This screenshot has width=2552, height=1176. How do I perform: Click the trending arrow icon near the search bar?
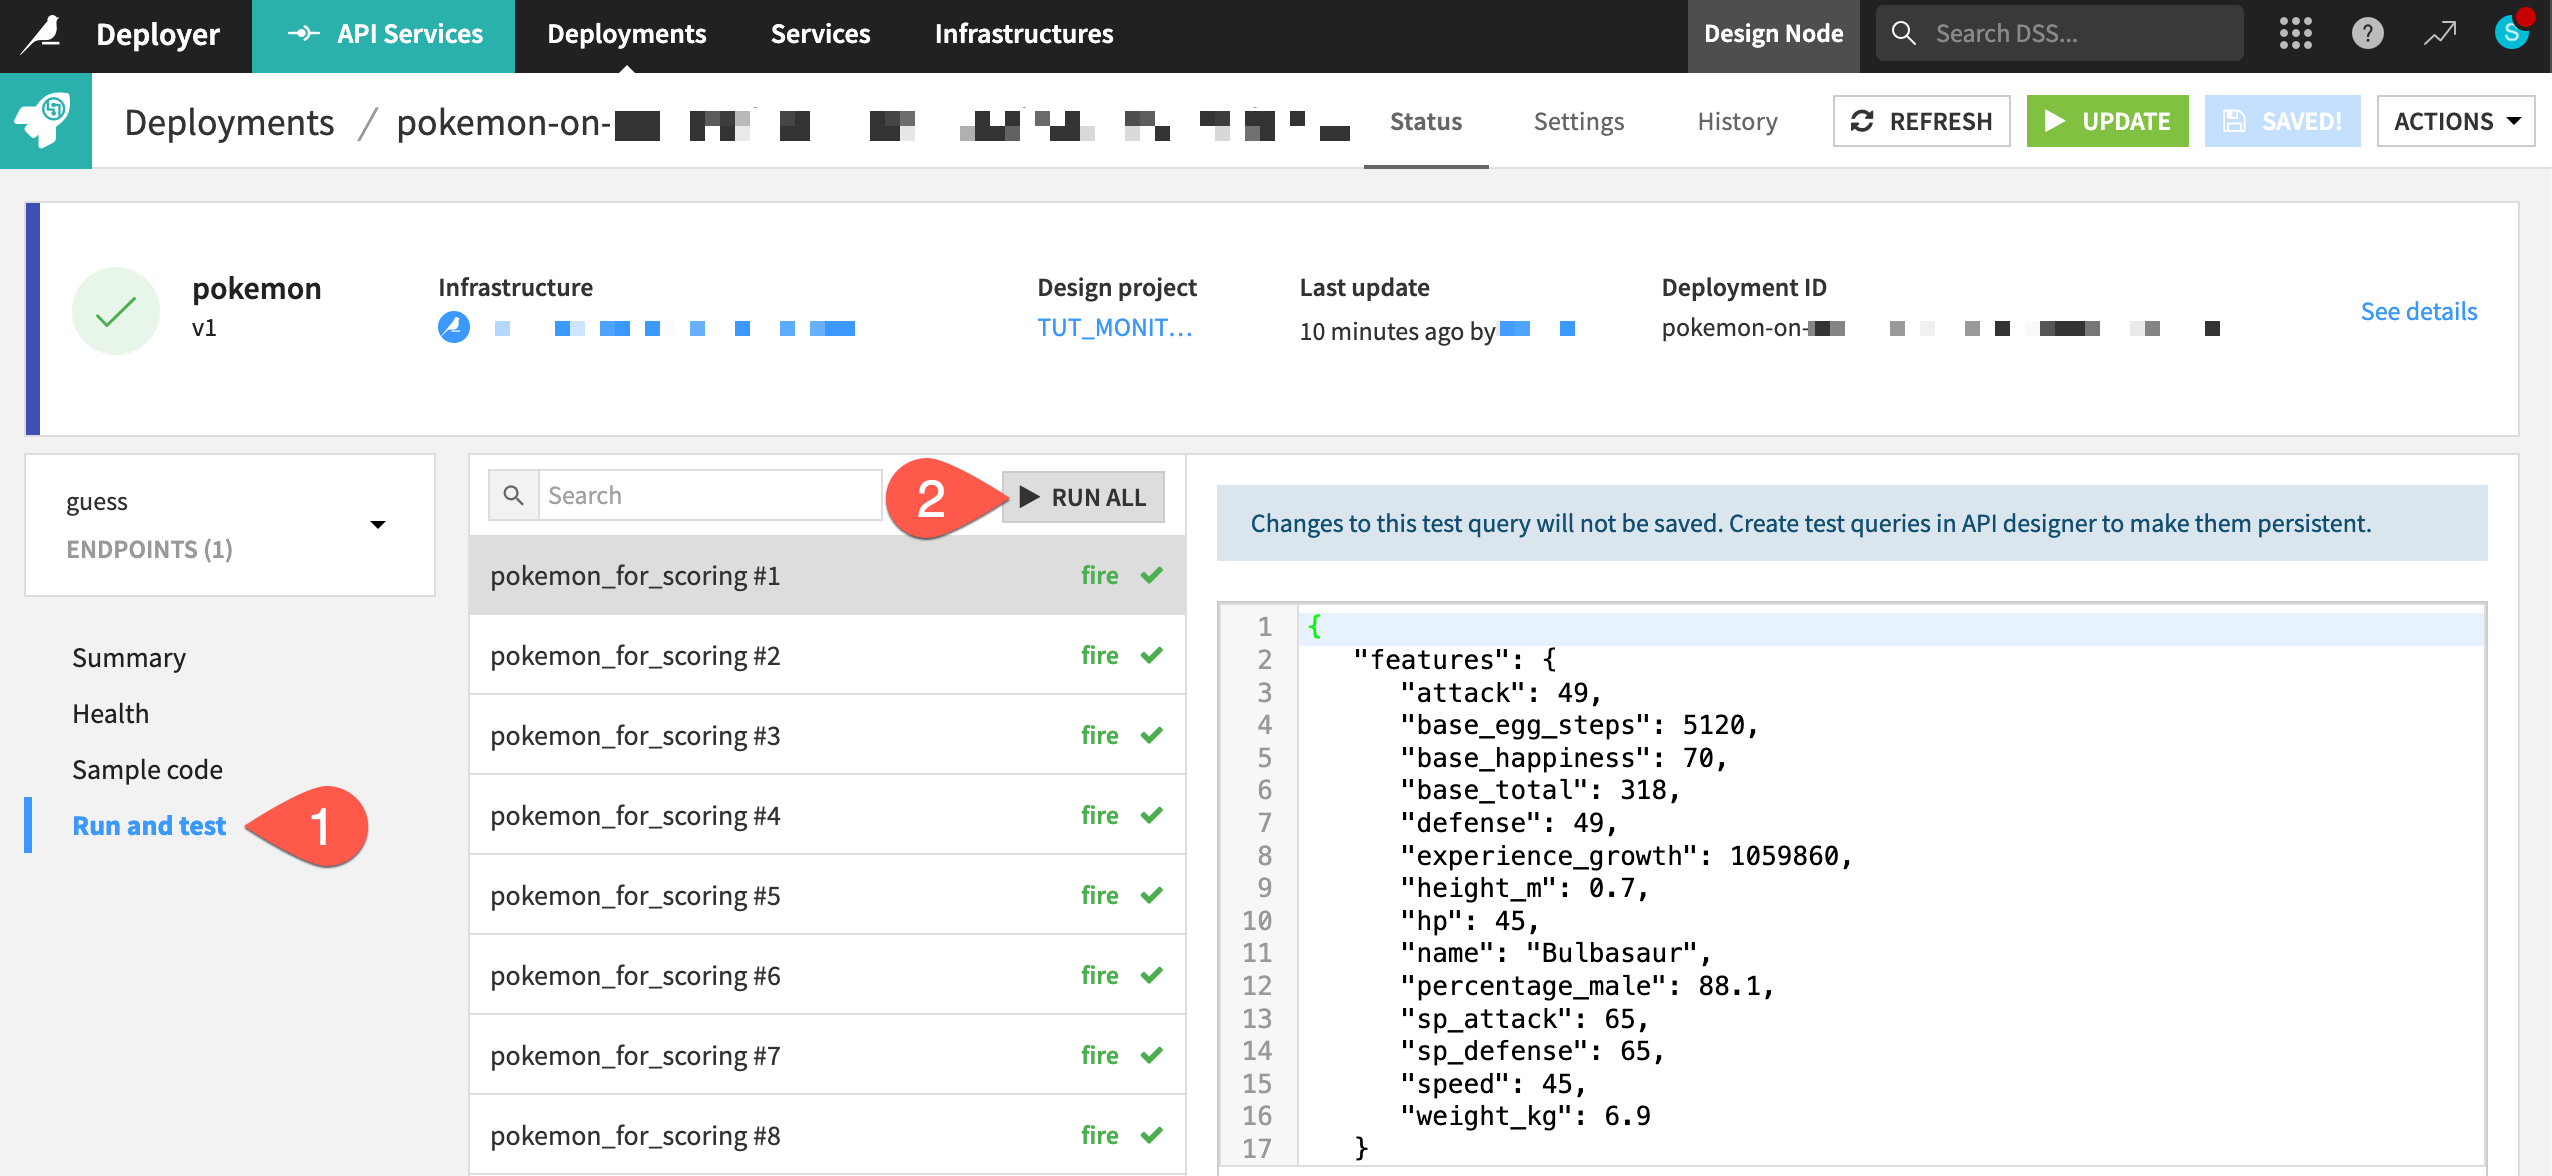pos(2440,33)
